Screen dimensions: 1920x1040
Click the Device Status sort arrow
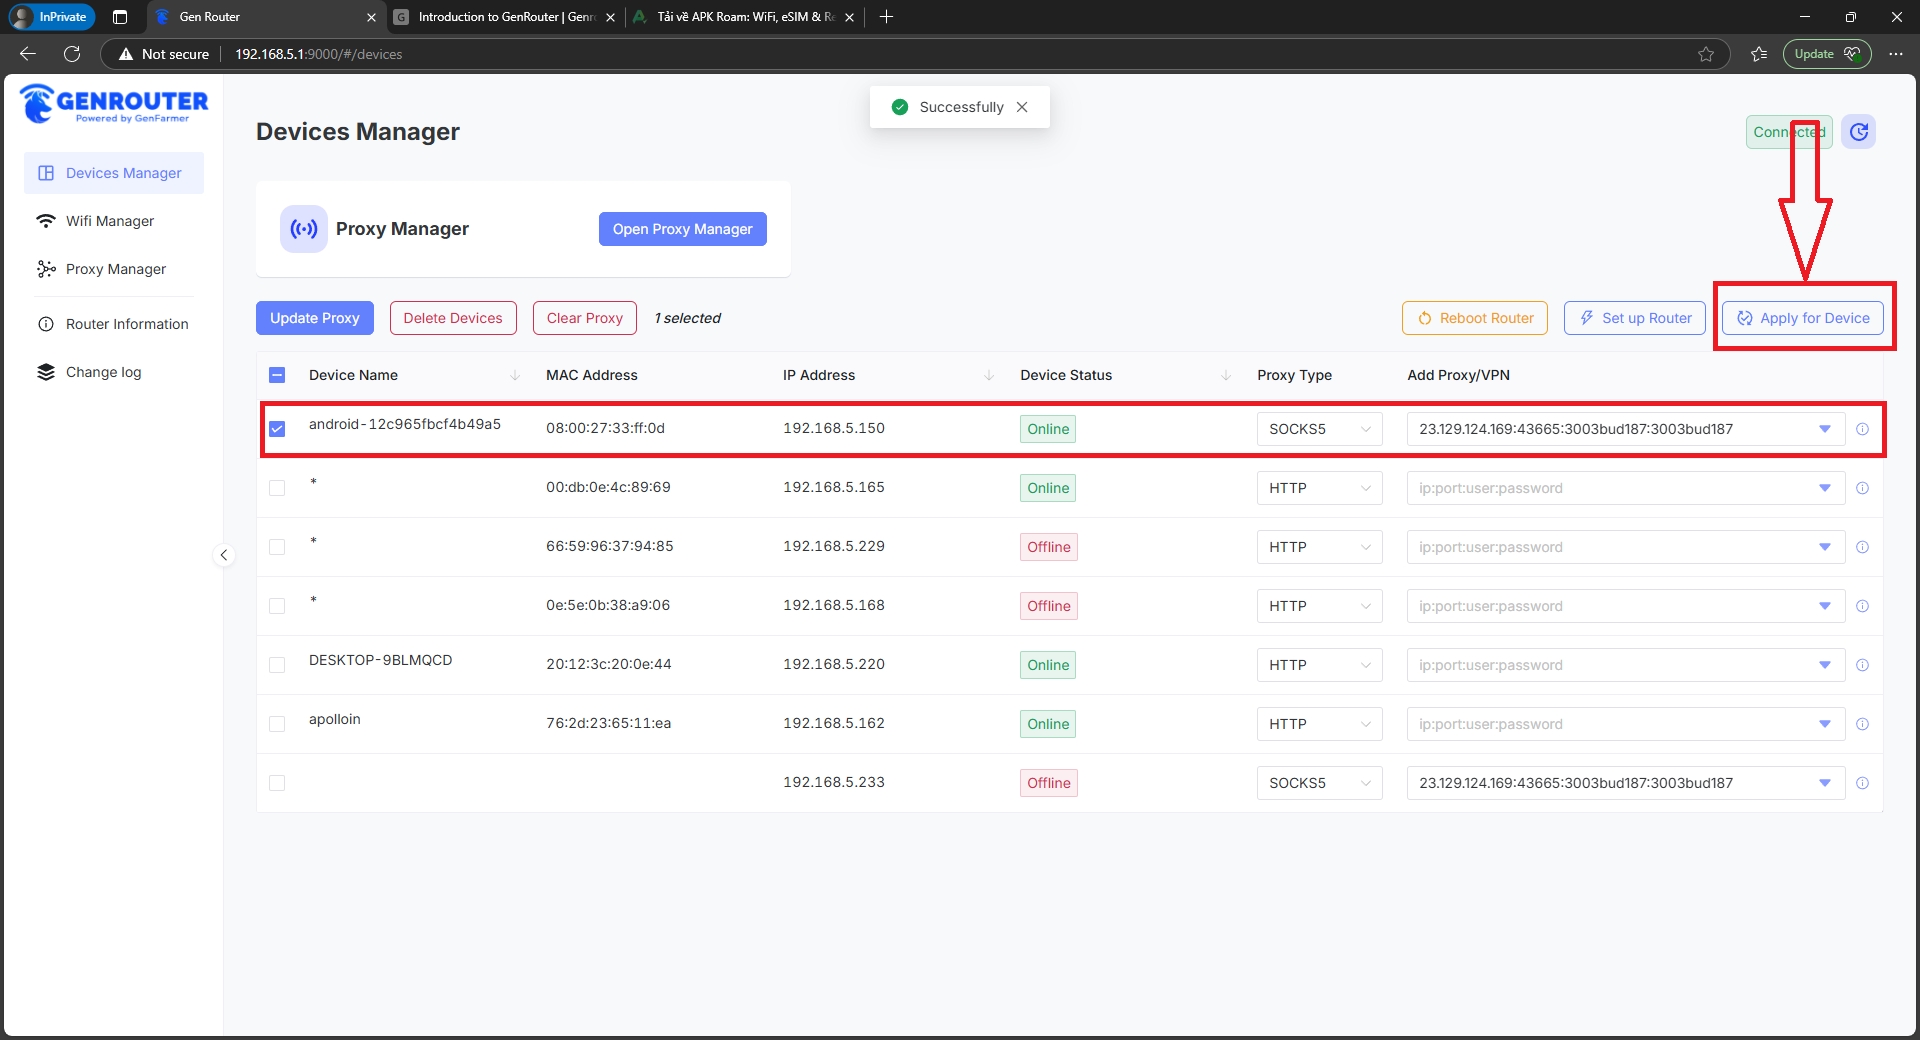pyautogui.click(x=1226, y=375)
